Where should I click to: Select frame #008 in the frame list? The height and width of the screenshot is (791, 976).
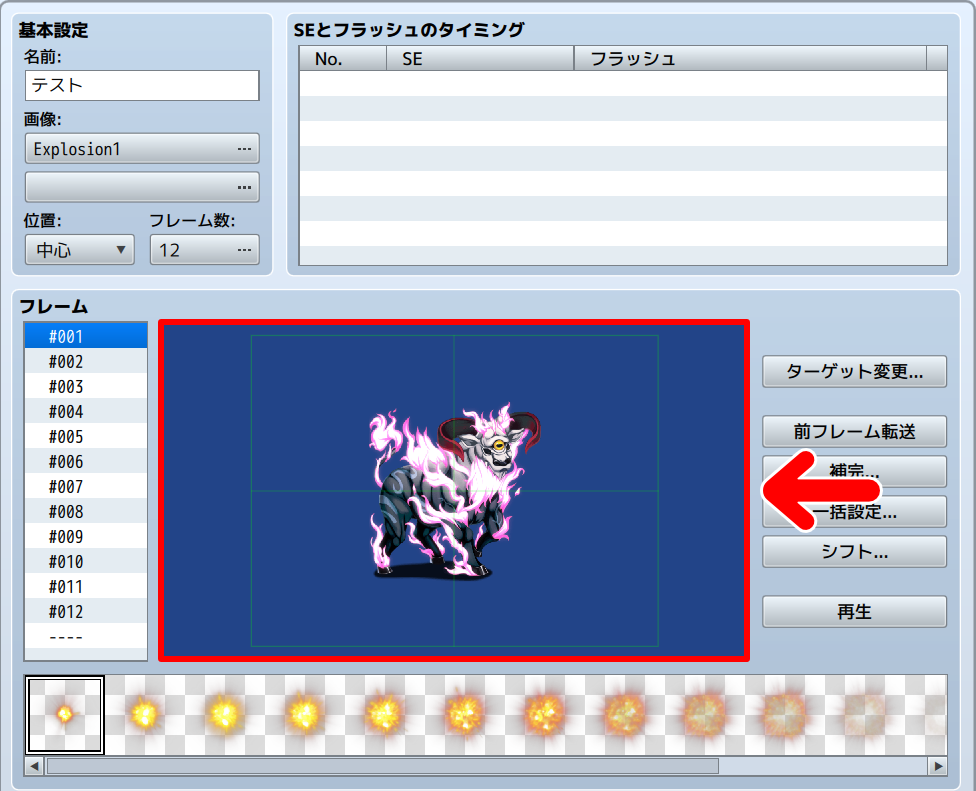[86, 512]
